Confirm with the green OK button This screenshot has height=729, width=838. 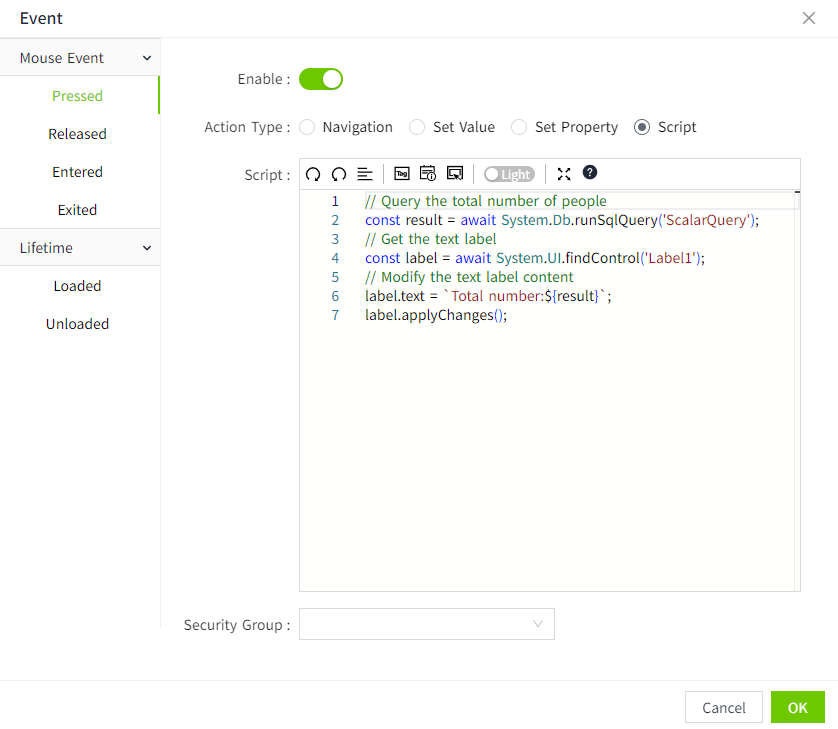797,707
